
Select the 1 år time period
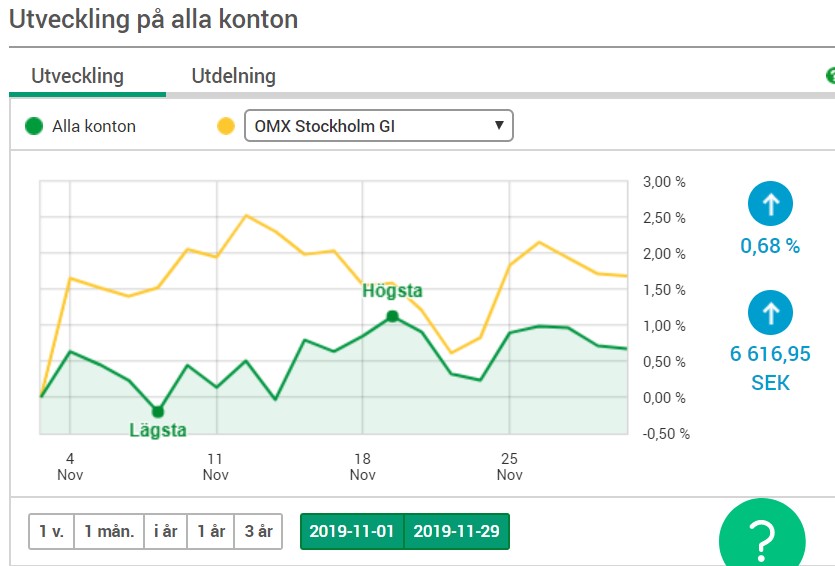(x=211, y=531)
